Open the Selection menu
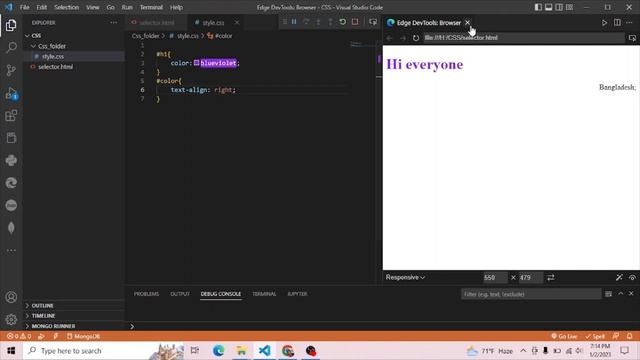This screenshot has height=360, width=640. tap(67, 7)
